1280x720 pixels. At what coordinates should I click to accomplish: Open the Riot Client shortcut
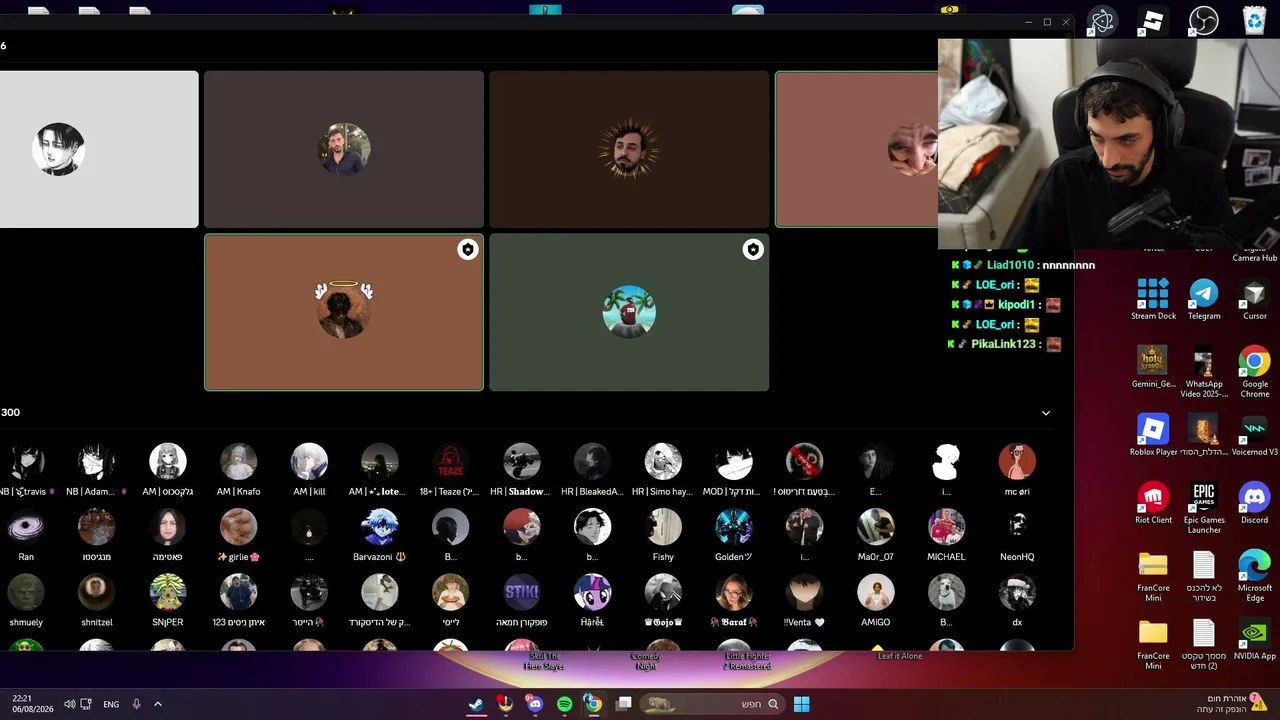click(1153, 503)
